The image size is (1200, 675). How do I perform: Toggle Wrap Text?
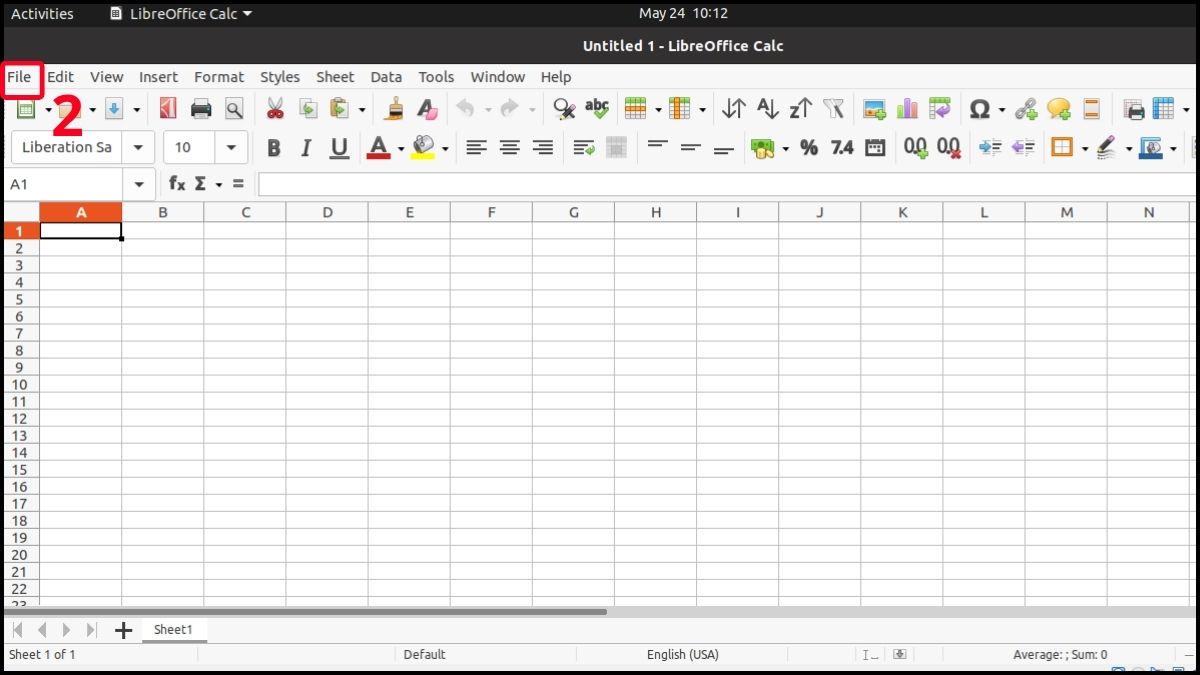(584, 148)
